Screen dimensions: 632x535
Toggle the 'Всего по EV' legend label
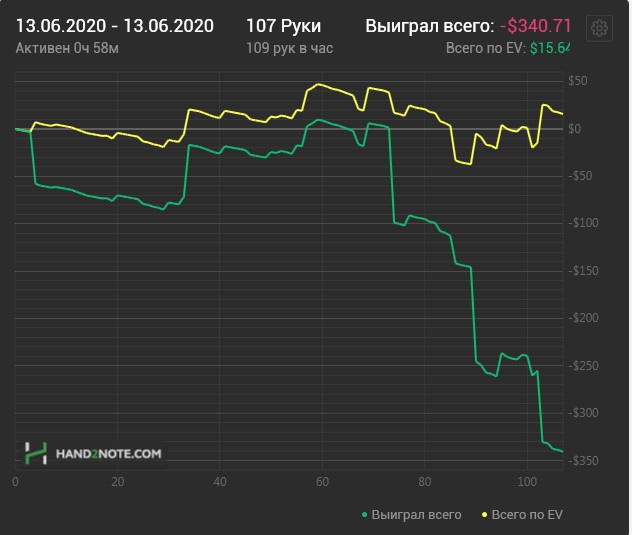tap(527, 515)
